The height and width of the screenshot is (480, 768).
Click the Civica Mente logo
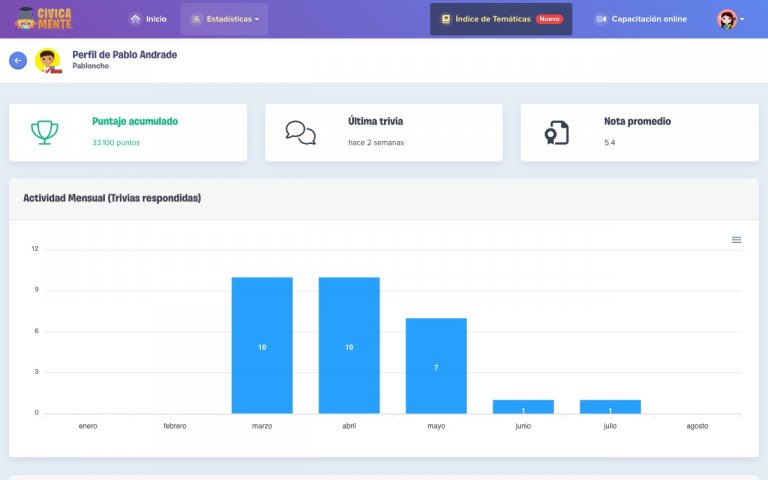click(x=44, y=19)
